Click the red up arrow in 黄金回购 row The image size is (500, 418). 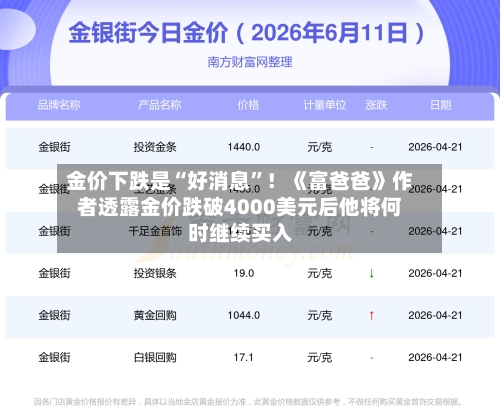coord(372,315)
